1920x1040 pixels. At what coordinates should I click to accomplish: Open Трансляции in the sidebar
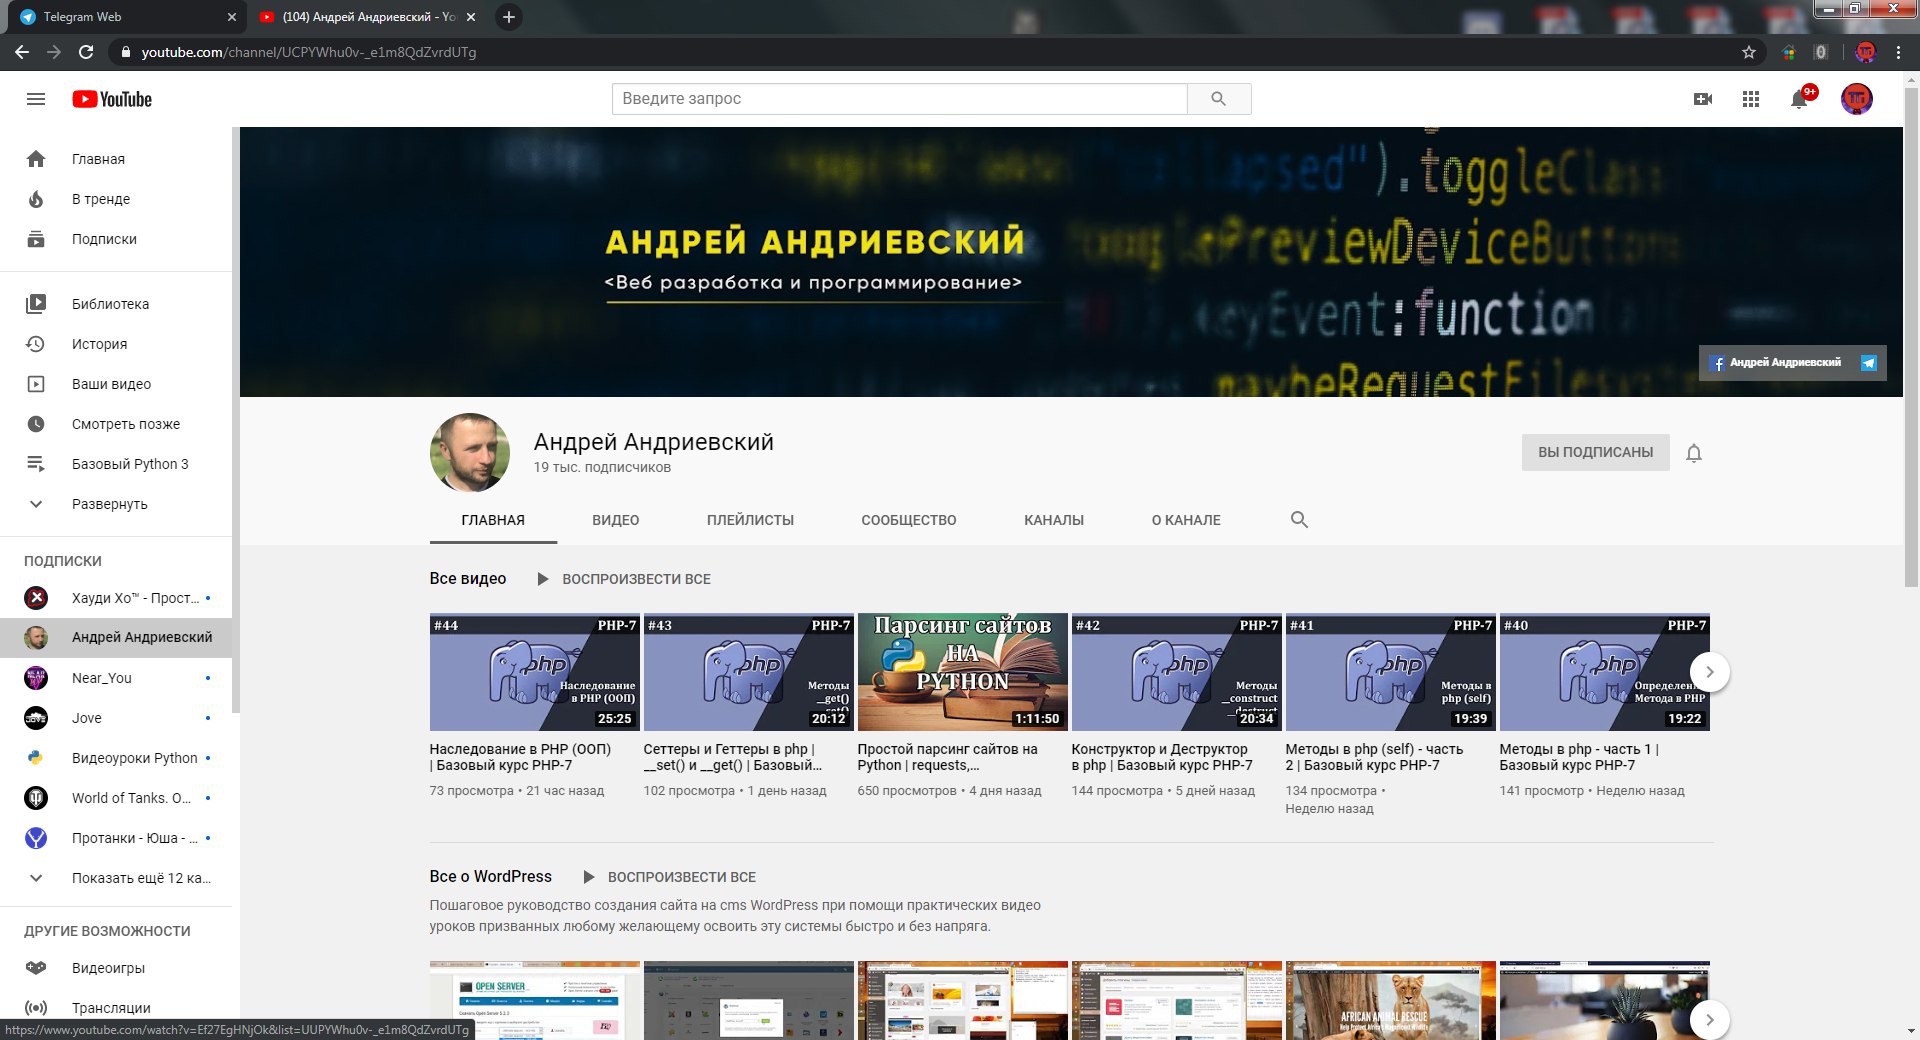pos(116,1008)
